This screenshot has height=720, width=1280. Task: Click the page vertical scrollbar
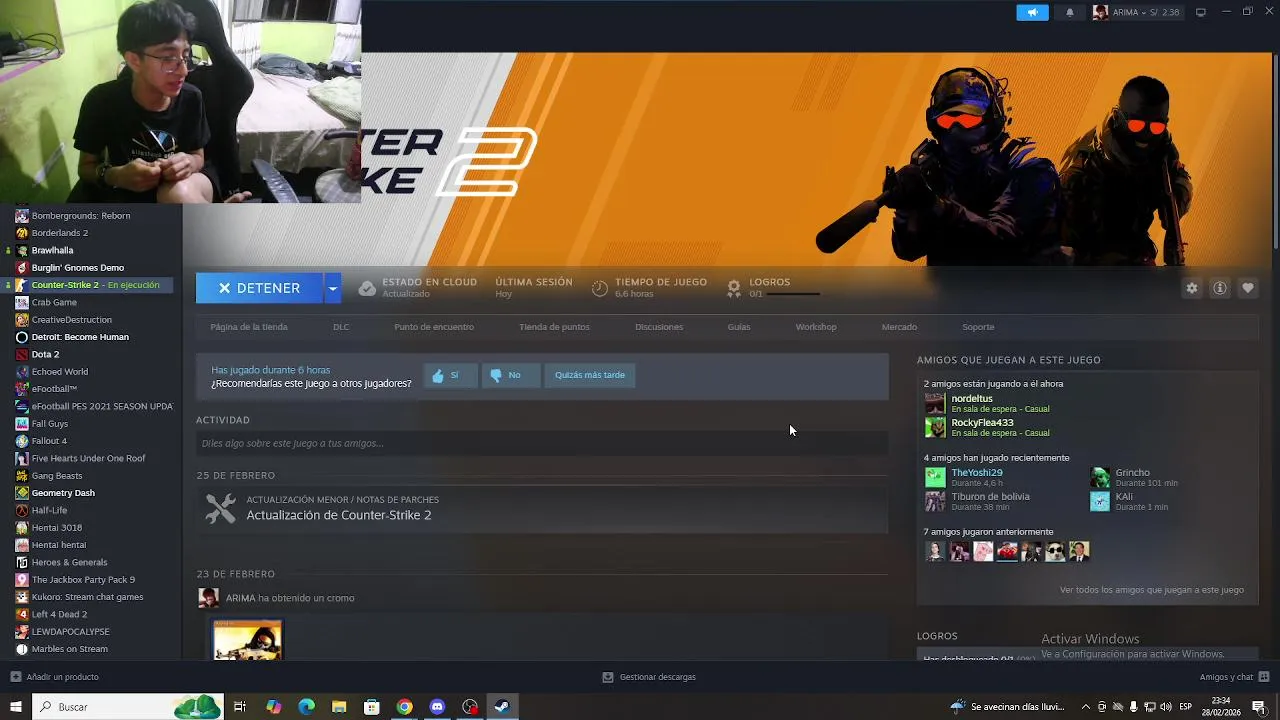click(x=1275, y=150)
